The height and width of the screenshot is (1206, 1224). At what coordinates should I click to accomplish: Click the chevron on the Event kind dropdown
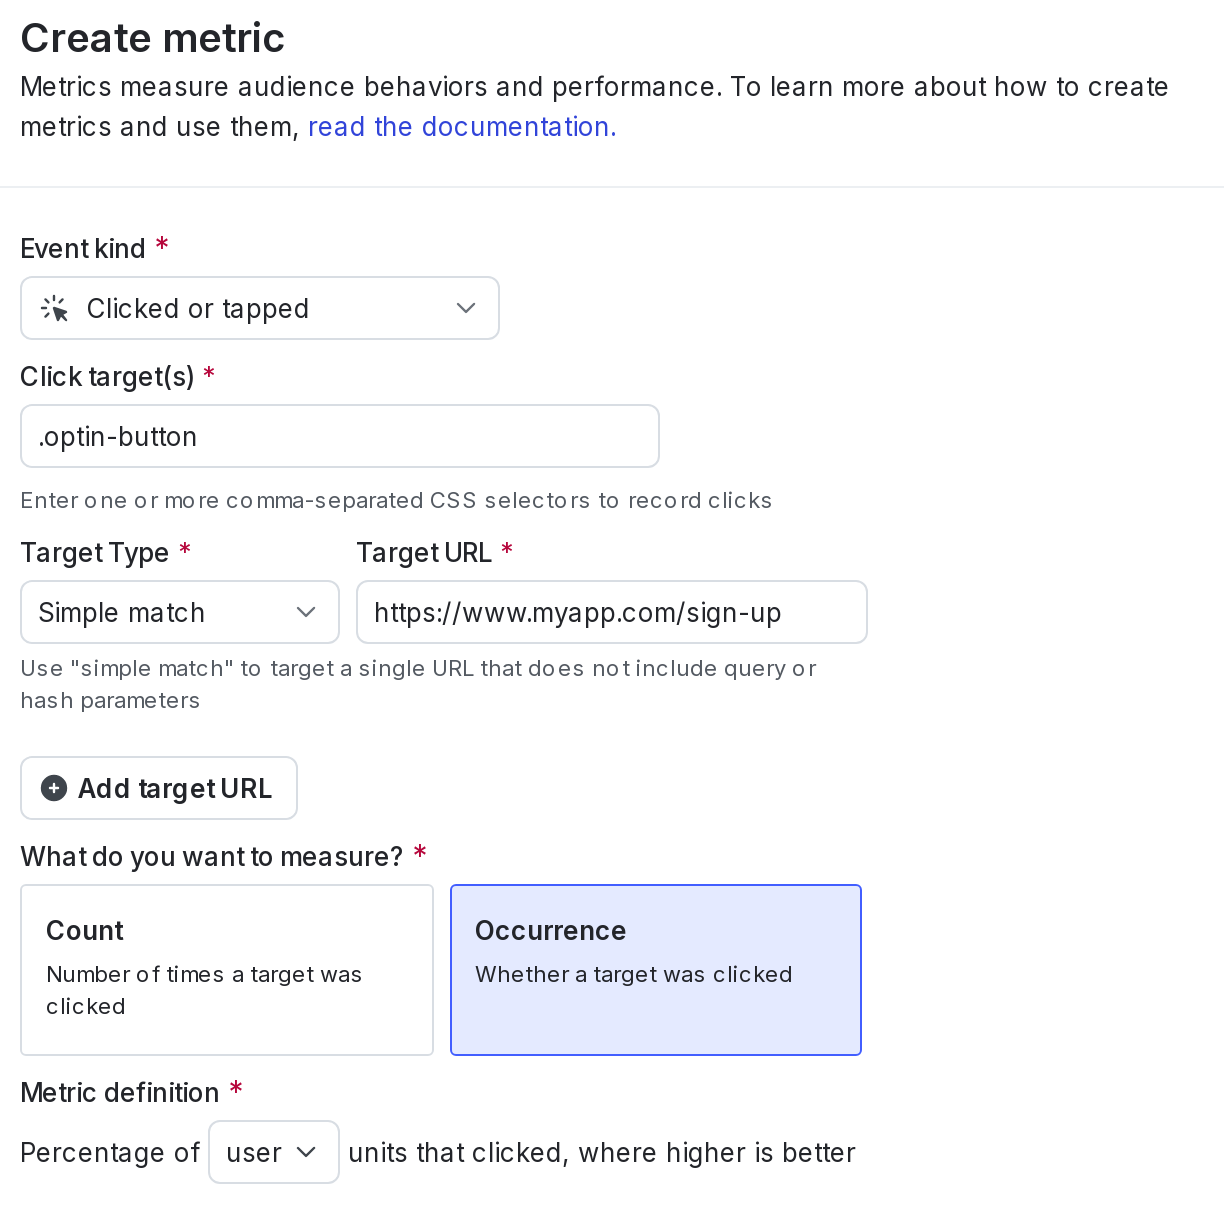(465, 308)
